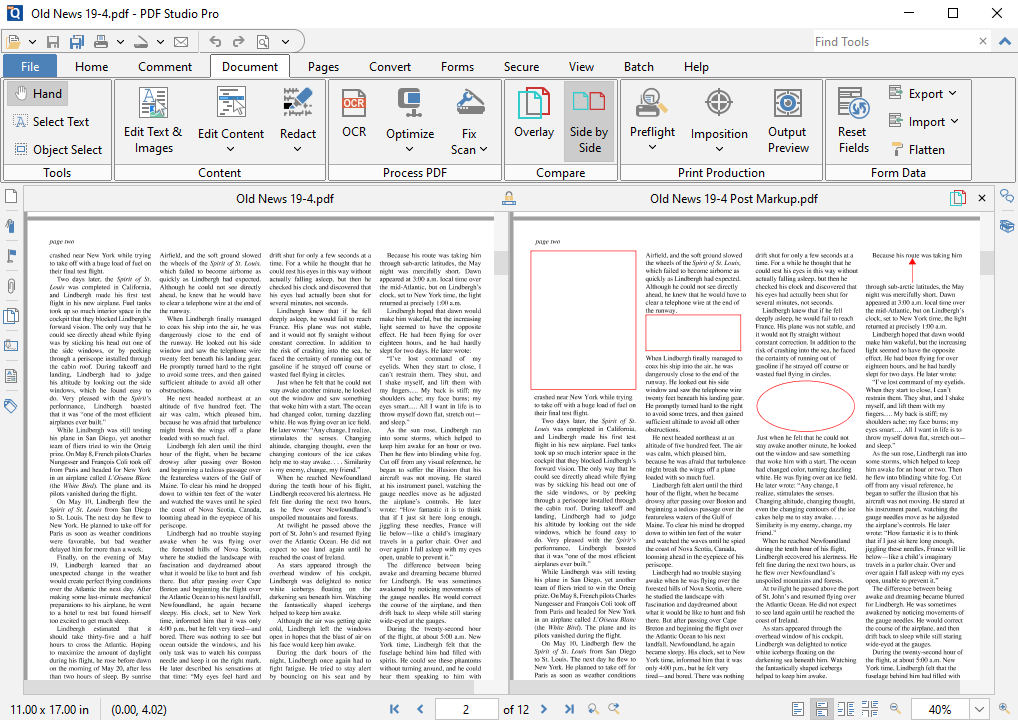Viewport: 1018px width, 720px height.
Task: Enable the Select Text tool
Action: click(x=50, y=121)
